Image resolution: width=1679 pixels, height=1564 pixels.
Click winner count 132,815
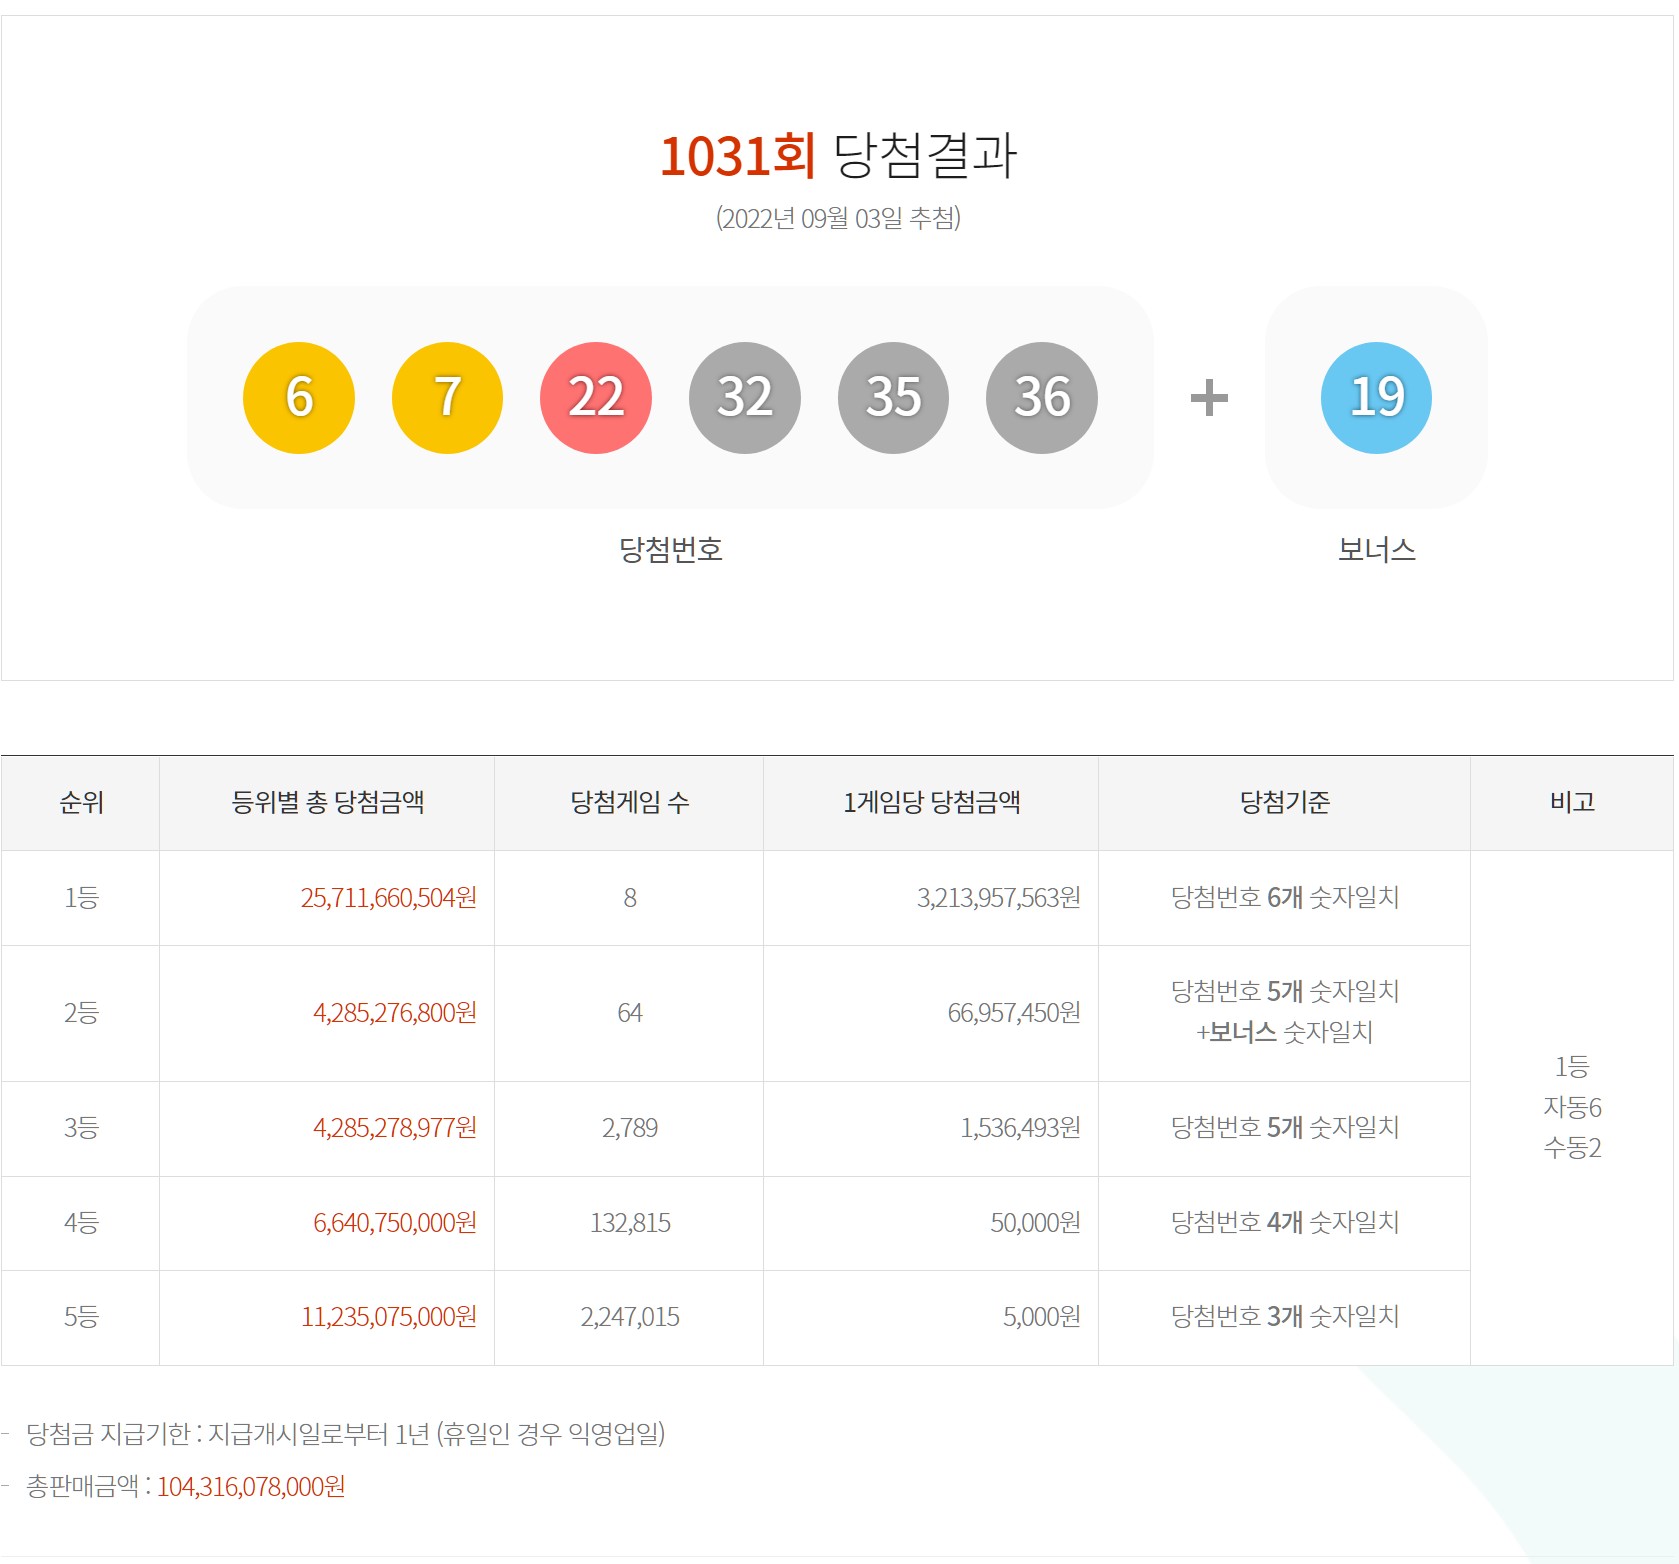630,1223
